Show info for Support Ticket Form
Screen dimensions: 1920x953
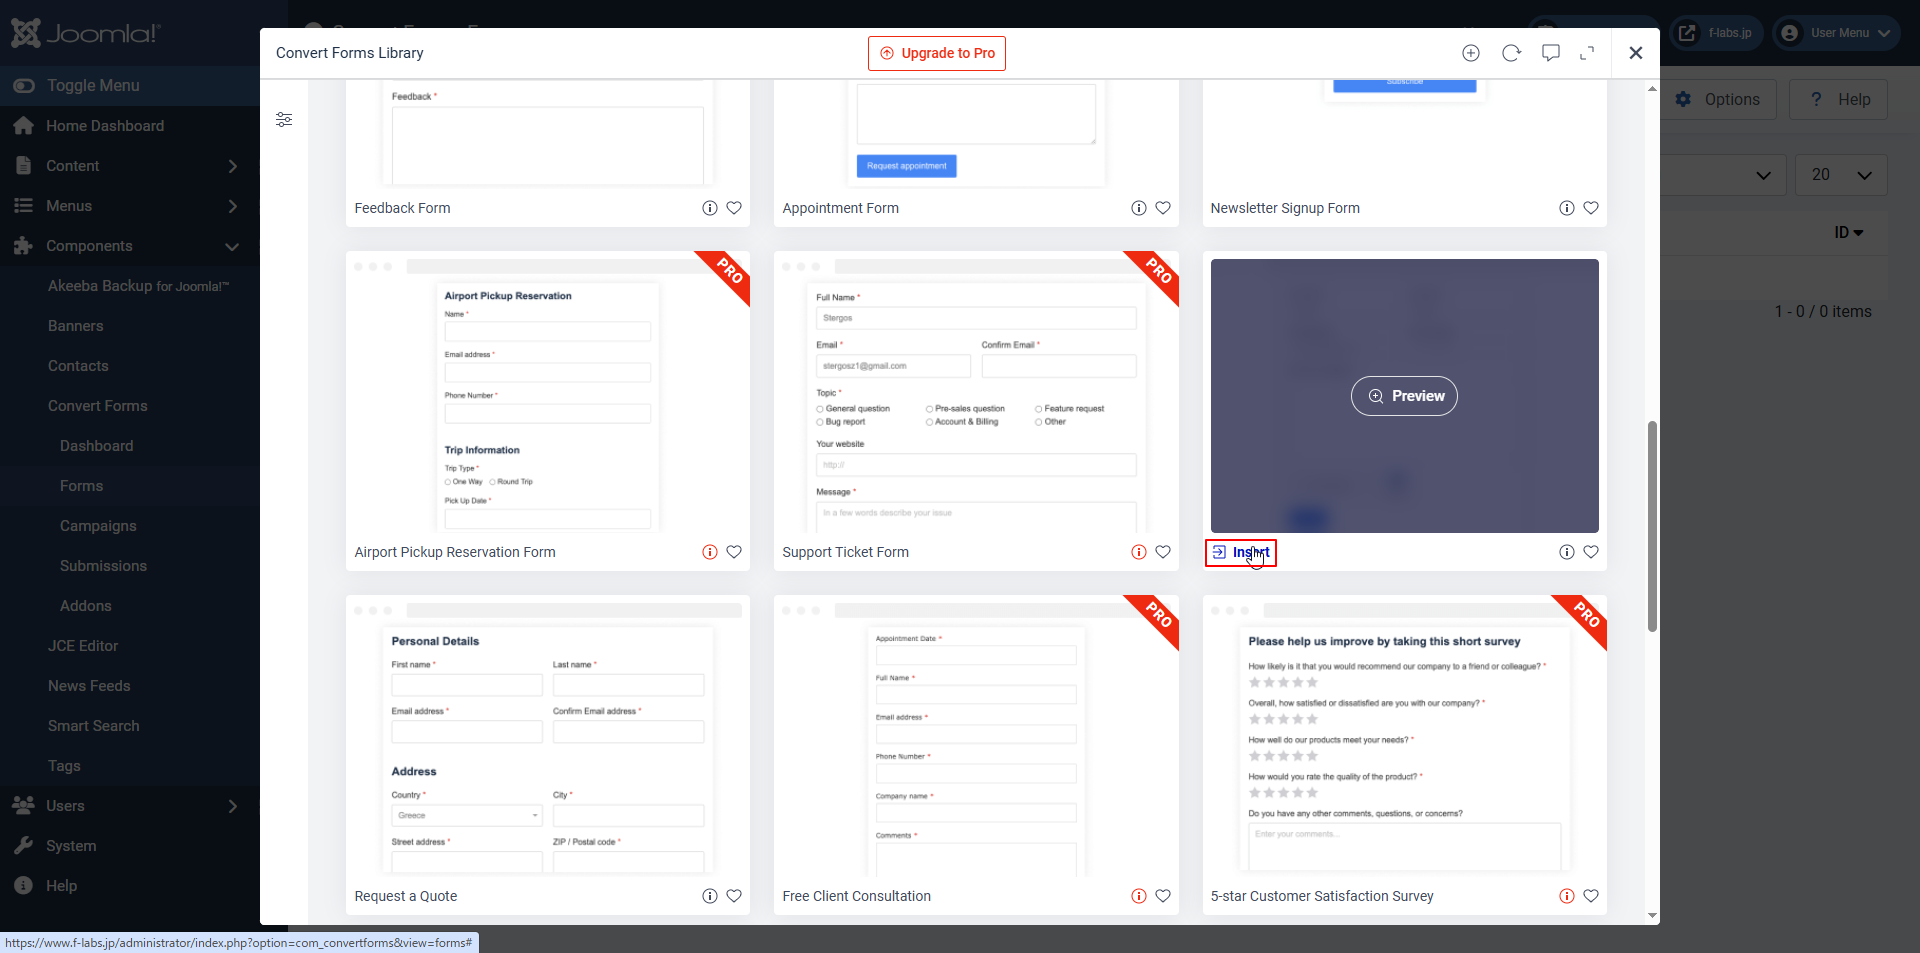[x=1138, y=552]
